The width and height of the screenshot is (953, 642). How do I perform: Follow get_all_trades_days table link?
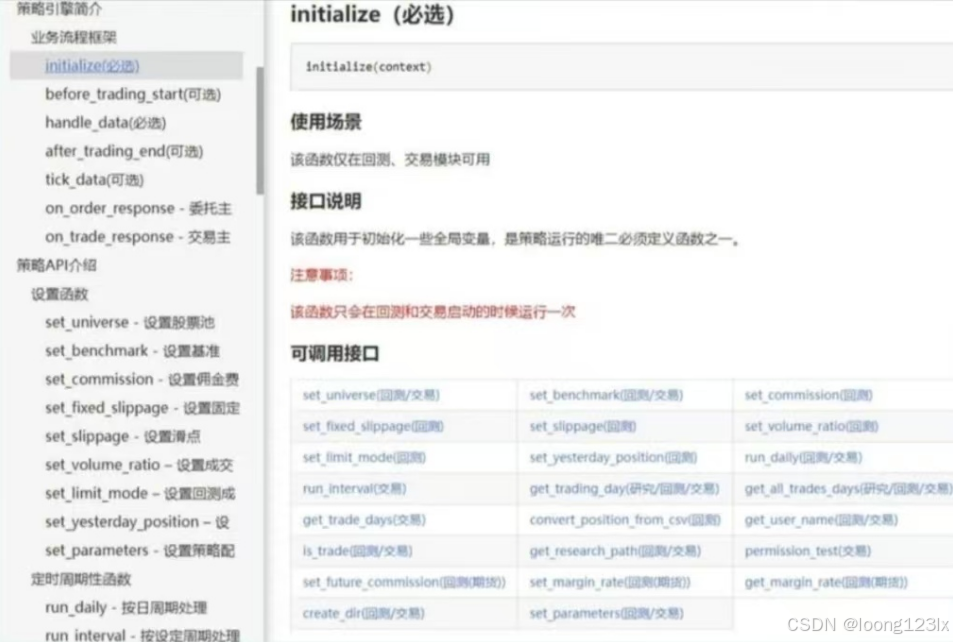848,489
